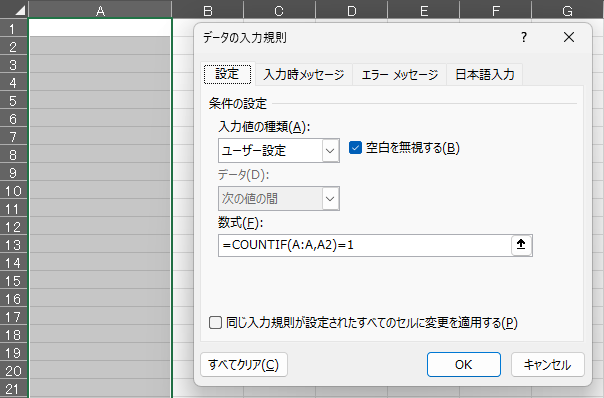This screenshot has width=604, height=398.
Task: Click the すべてクリア button
Action: [x=243, y=364]
